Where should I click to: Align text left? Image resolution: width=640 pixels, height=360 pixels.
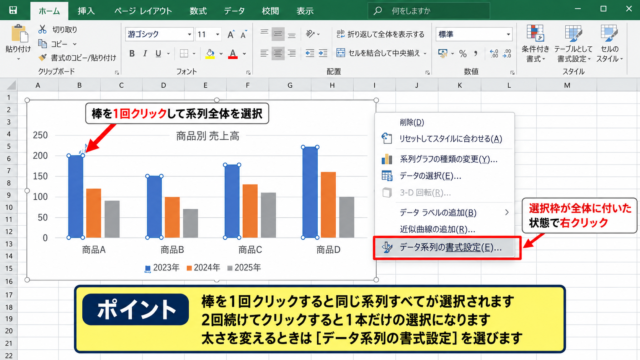[x=264, y=53]
